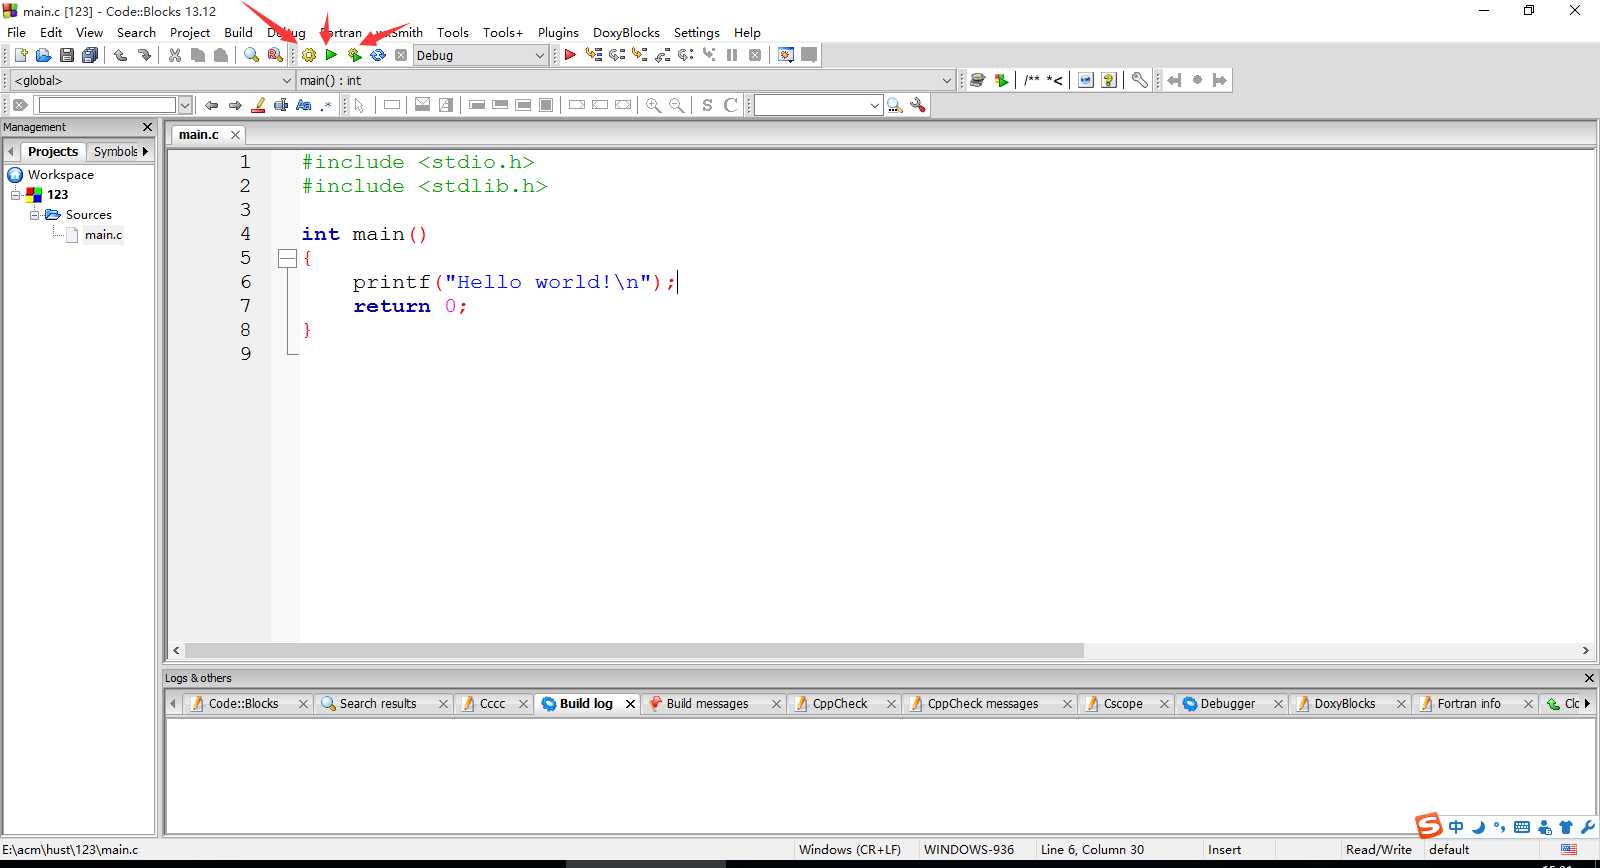Click the Zoom in magnifier icon
The height and width of the screenshot is (868, 1600).
[x=654, y=105]
